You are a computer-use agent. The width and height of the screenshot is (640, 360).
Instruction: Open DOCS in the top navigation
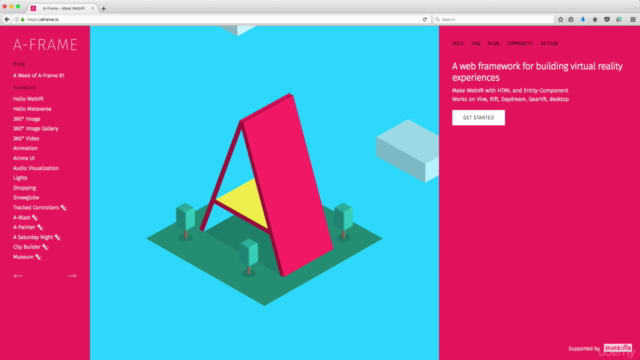(x=458, y=43)
